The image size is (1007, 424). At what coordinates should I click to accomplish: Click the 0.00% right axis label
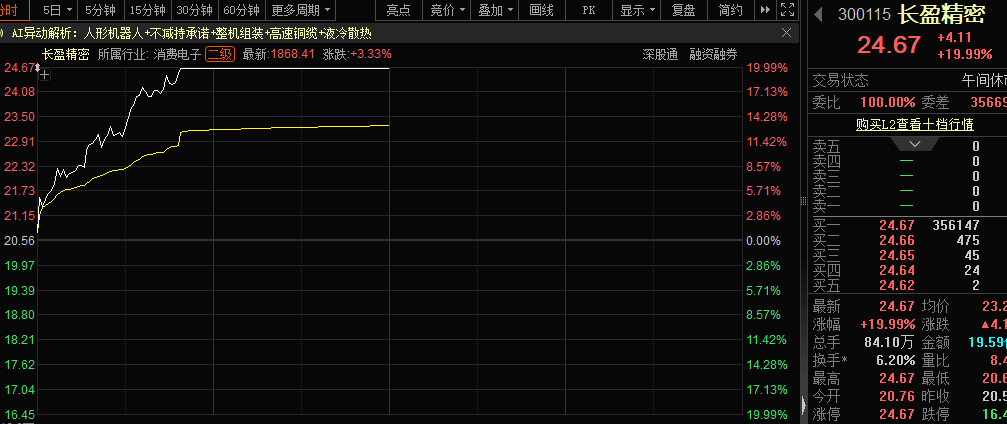(x=765, y=240)
